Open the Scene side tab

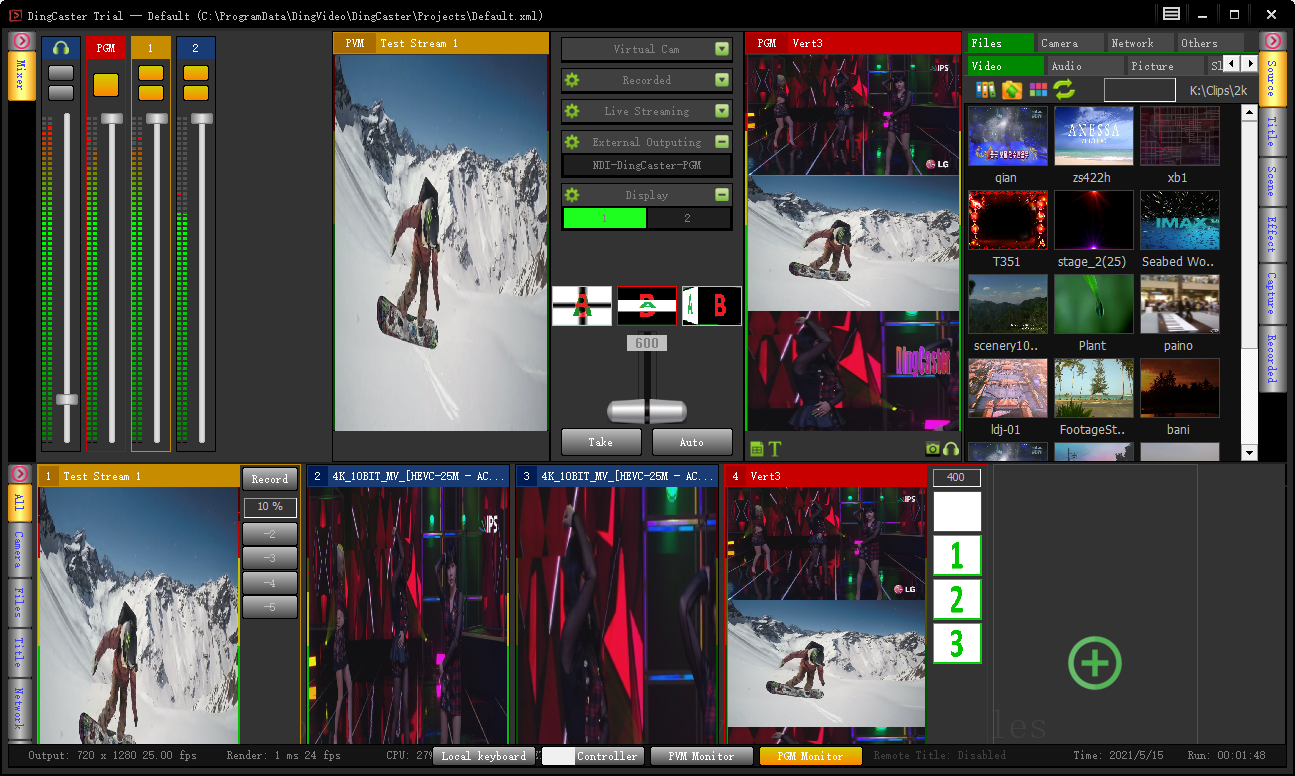click(x=1272, y=183)
